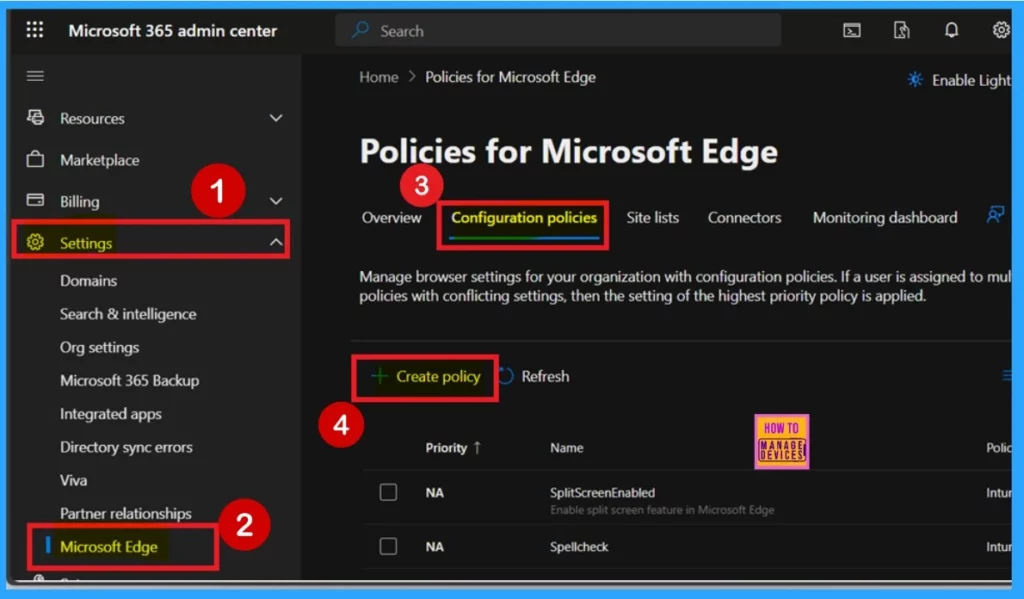Viewport: 1024px width, 599px height.
Task: Click the Home breadcrumb link
Action: point(378,77)
